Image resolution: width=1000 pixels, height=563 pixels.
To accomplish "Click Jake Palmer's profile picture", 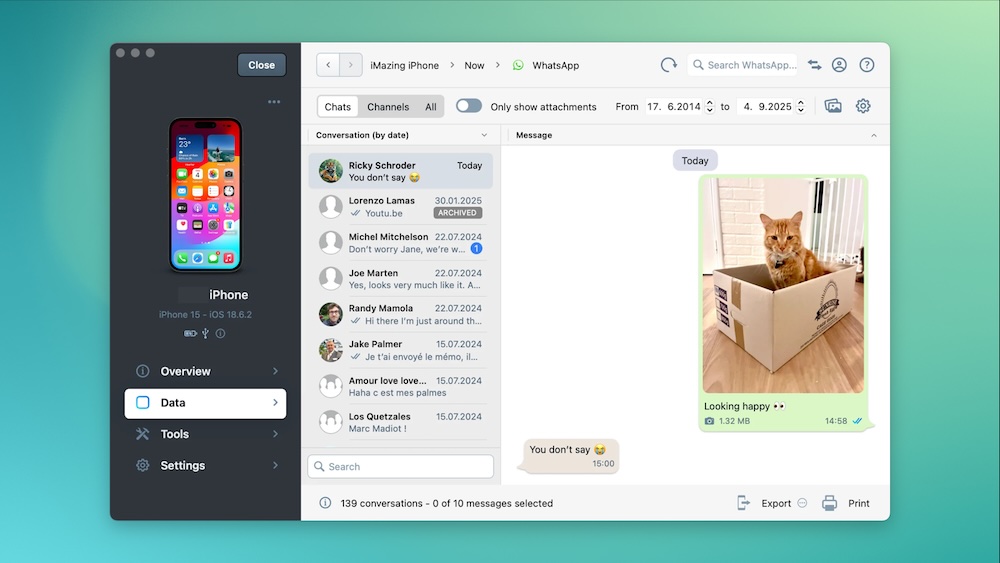I will tap(331, 350).
